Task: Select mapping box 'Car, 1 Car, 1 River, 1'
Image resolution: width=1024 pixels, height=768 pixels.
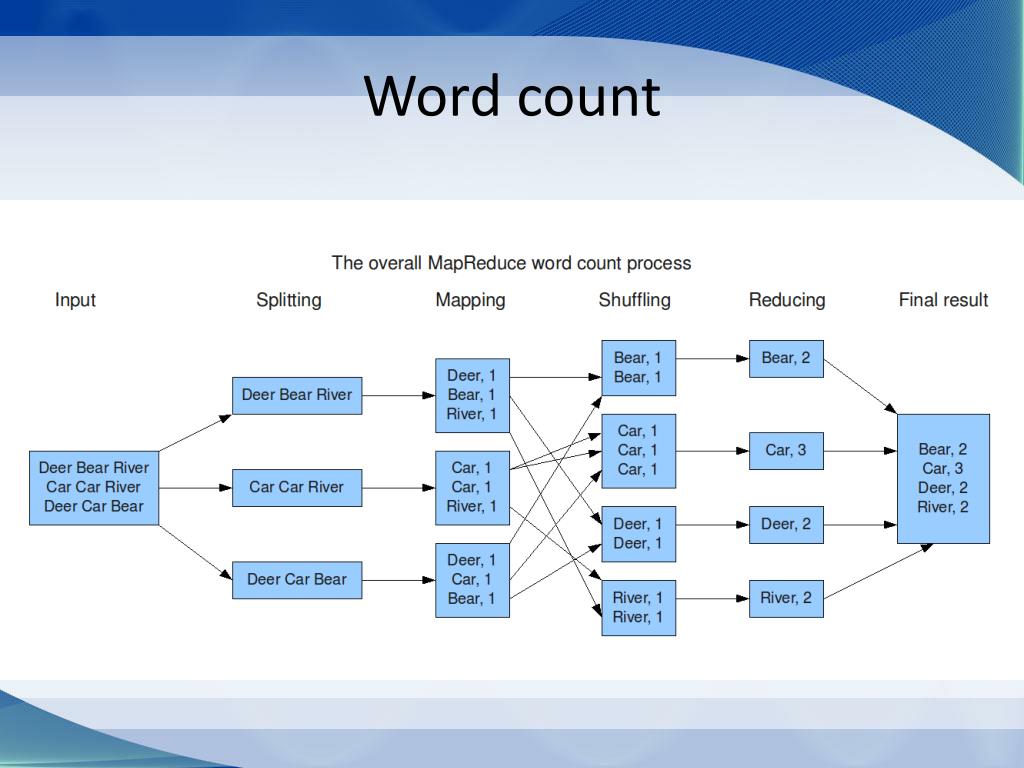Action: click(472, 488)
